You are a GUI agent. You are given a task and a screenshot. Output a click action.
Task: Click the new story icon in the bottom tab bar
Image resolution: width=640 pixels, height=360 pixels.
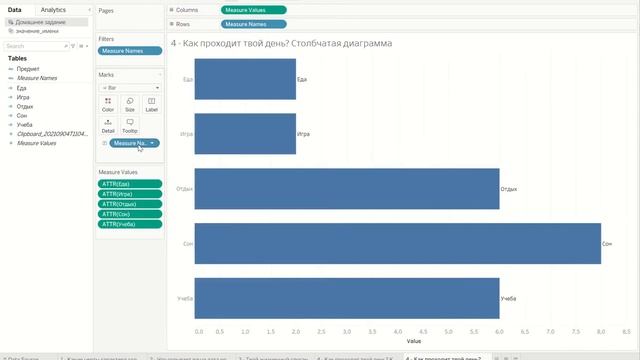pos(516,358)
